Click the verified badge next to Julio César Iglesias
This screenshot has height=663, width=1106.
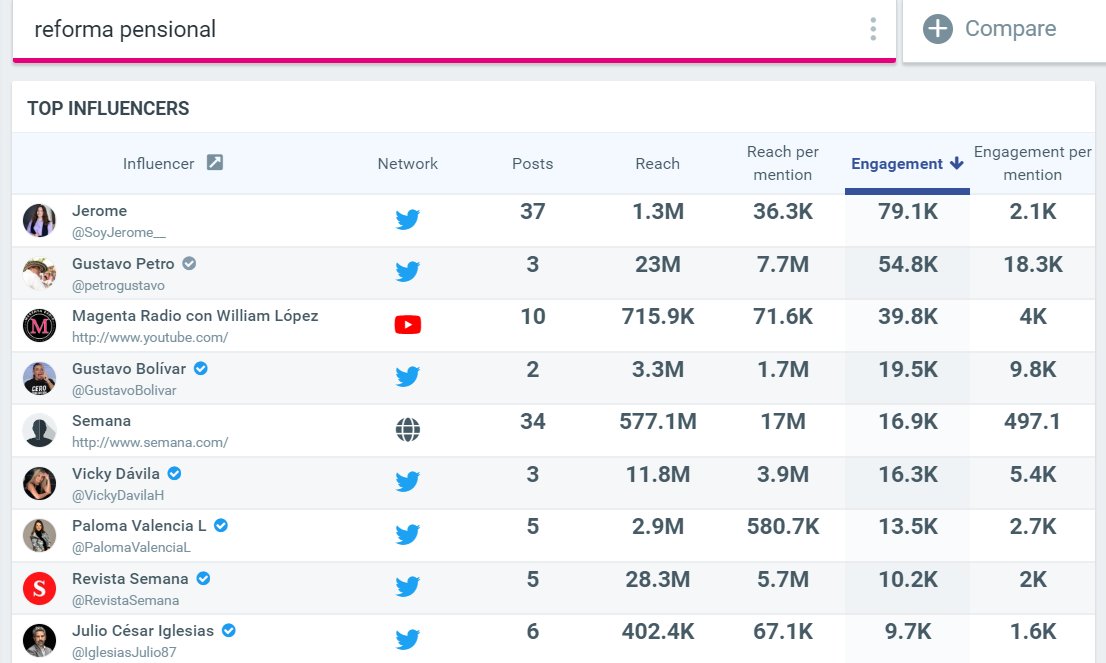229,631
